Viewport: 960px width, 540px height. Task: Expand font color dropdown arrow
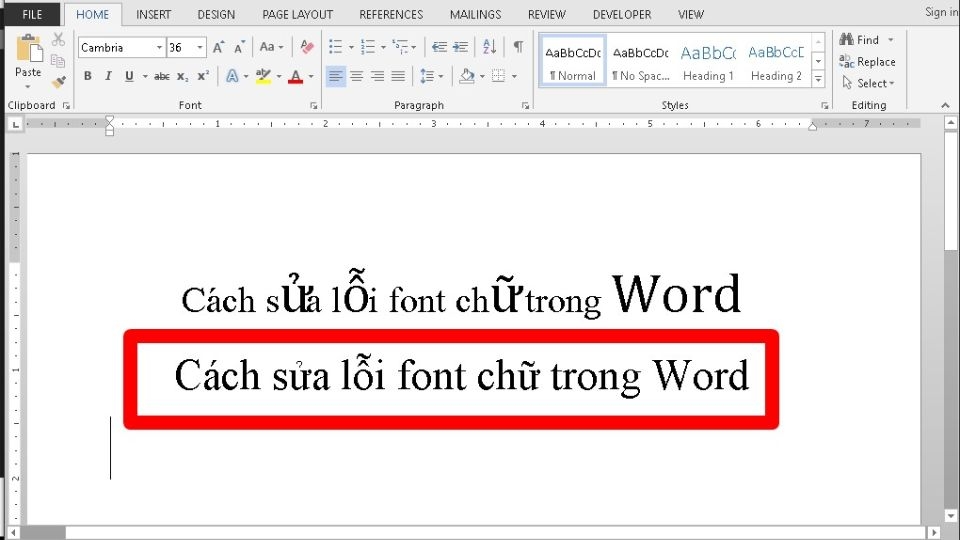[x=311, y=77]
